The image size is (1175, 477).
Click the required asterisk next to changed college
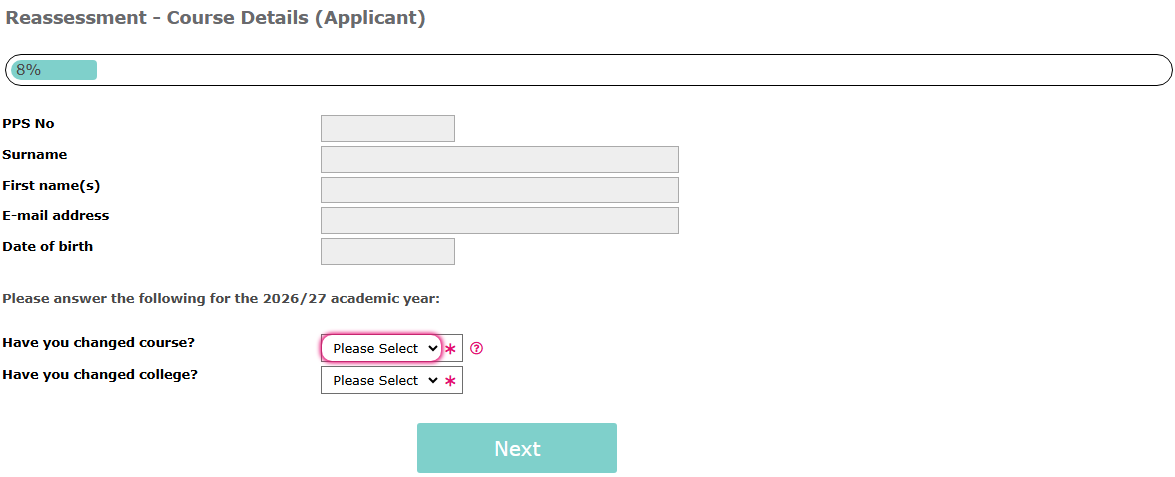point(450,381)
